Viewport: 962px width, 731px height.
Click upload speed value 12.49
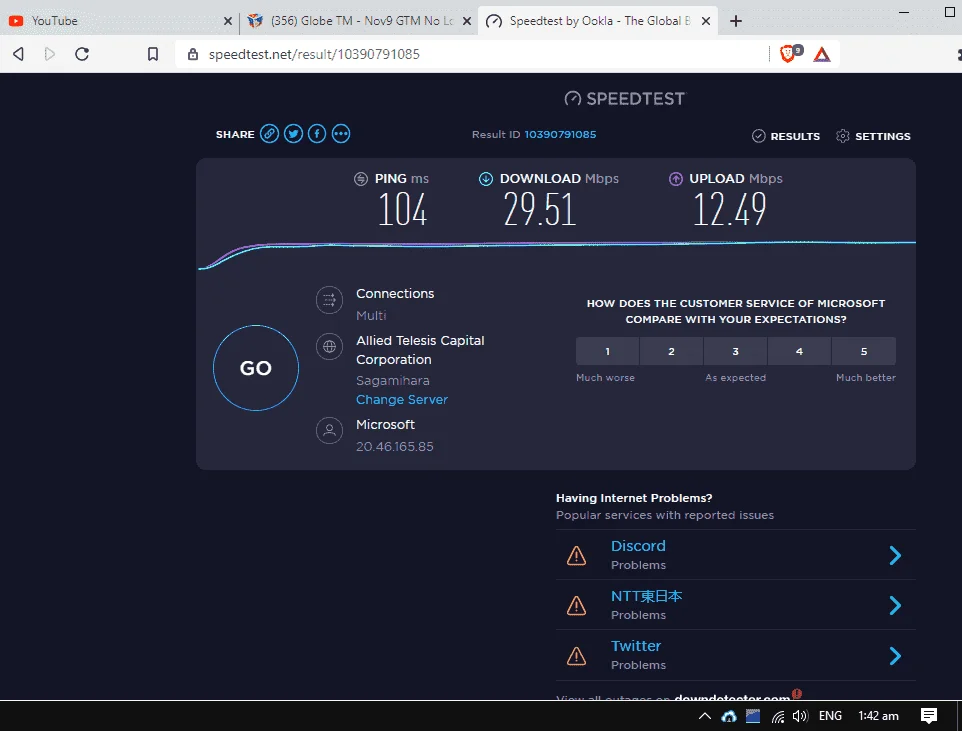coord(729,209)
